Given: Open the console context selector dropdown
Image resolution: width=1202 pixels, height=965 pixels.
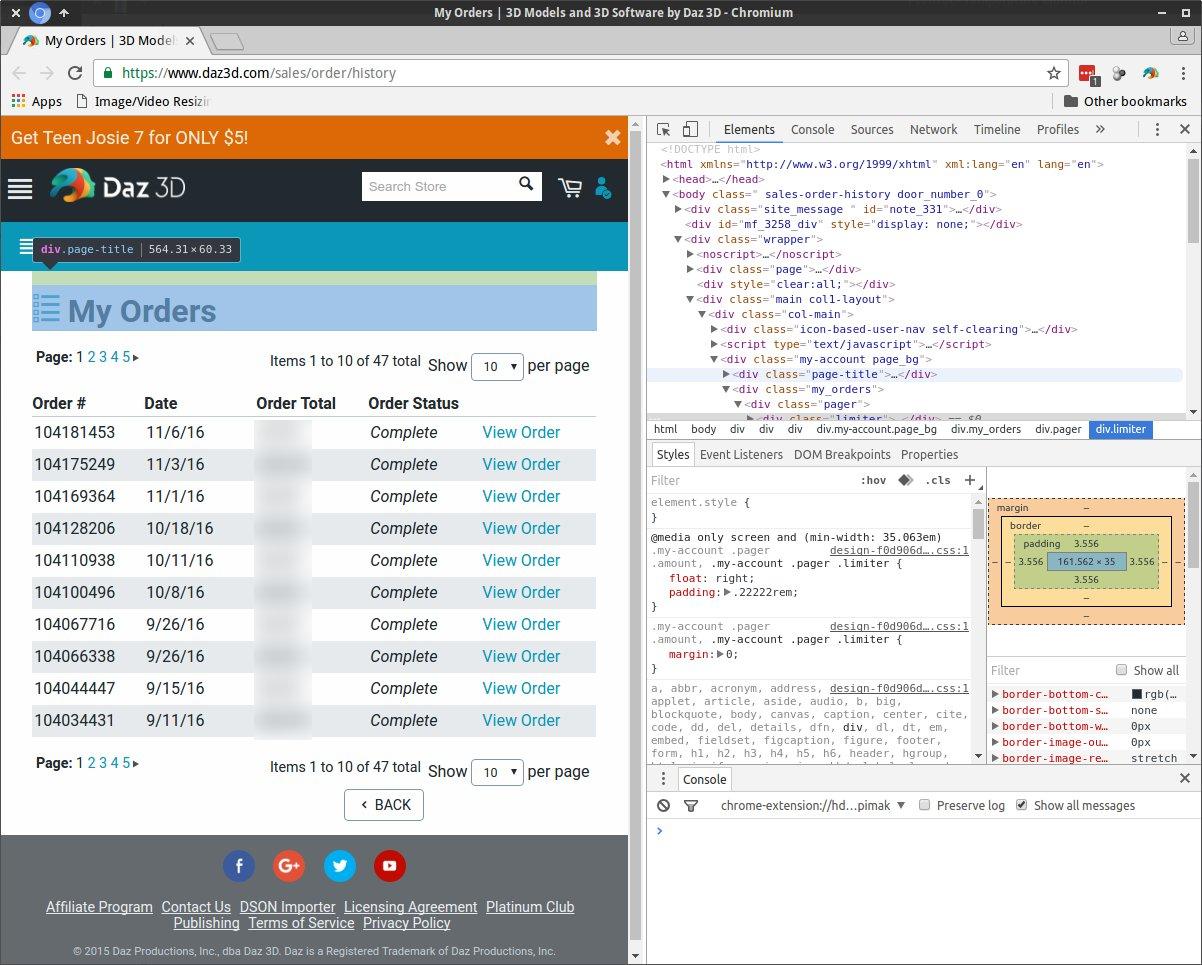Looking at the screenshot, I should pos(812,805).
